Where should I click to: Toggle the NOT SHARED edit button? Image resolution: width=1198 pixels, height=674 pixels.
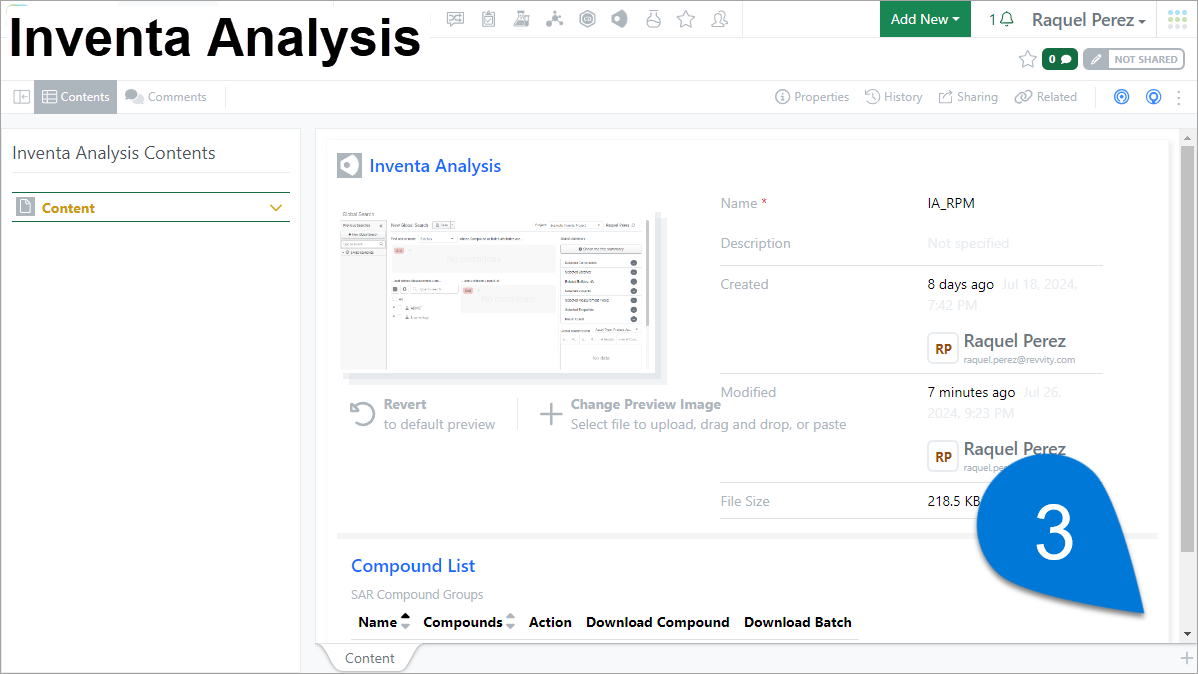pyautogui.click(x=1134, y=59)
